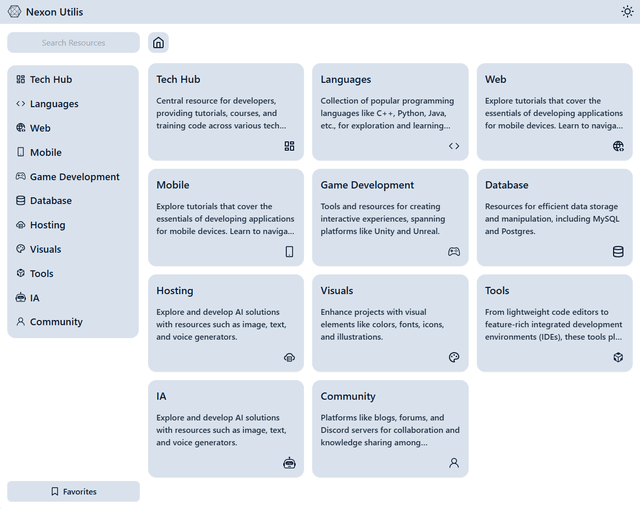
Task: Click the database cylinder icon in Database card
Action: pos(618,252)
